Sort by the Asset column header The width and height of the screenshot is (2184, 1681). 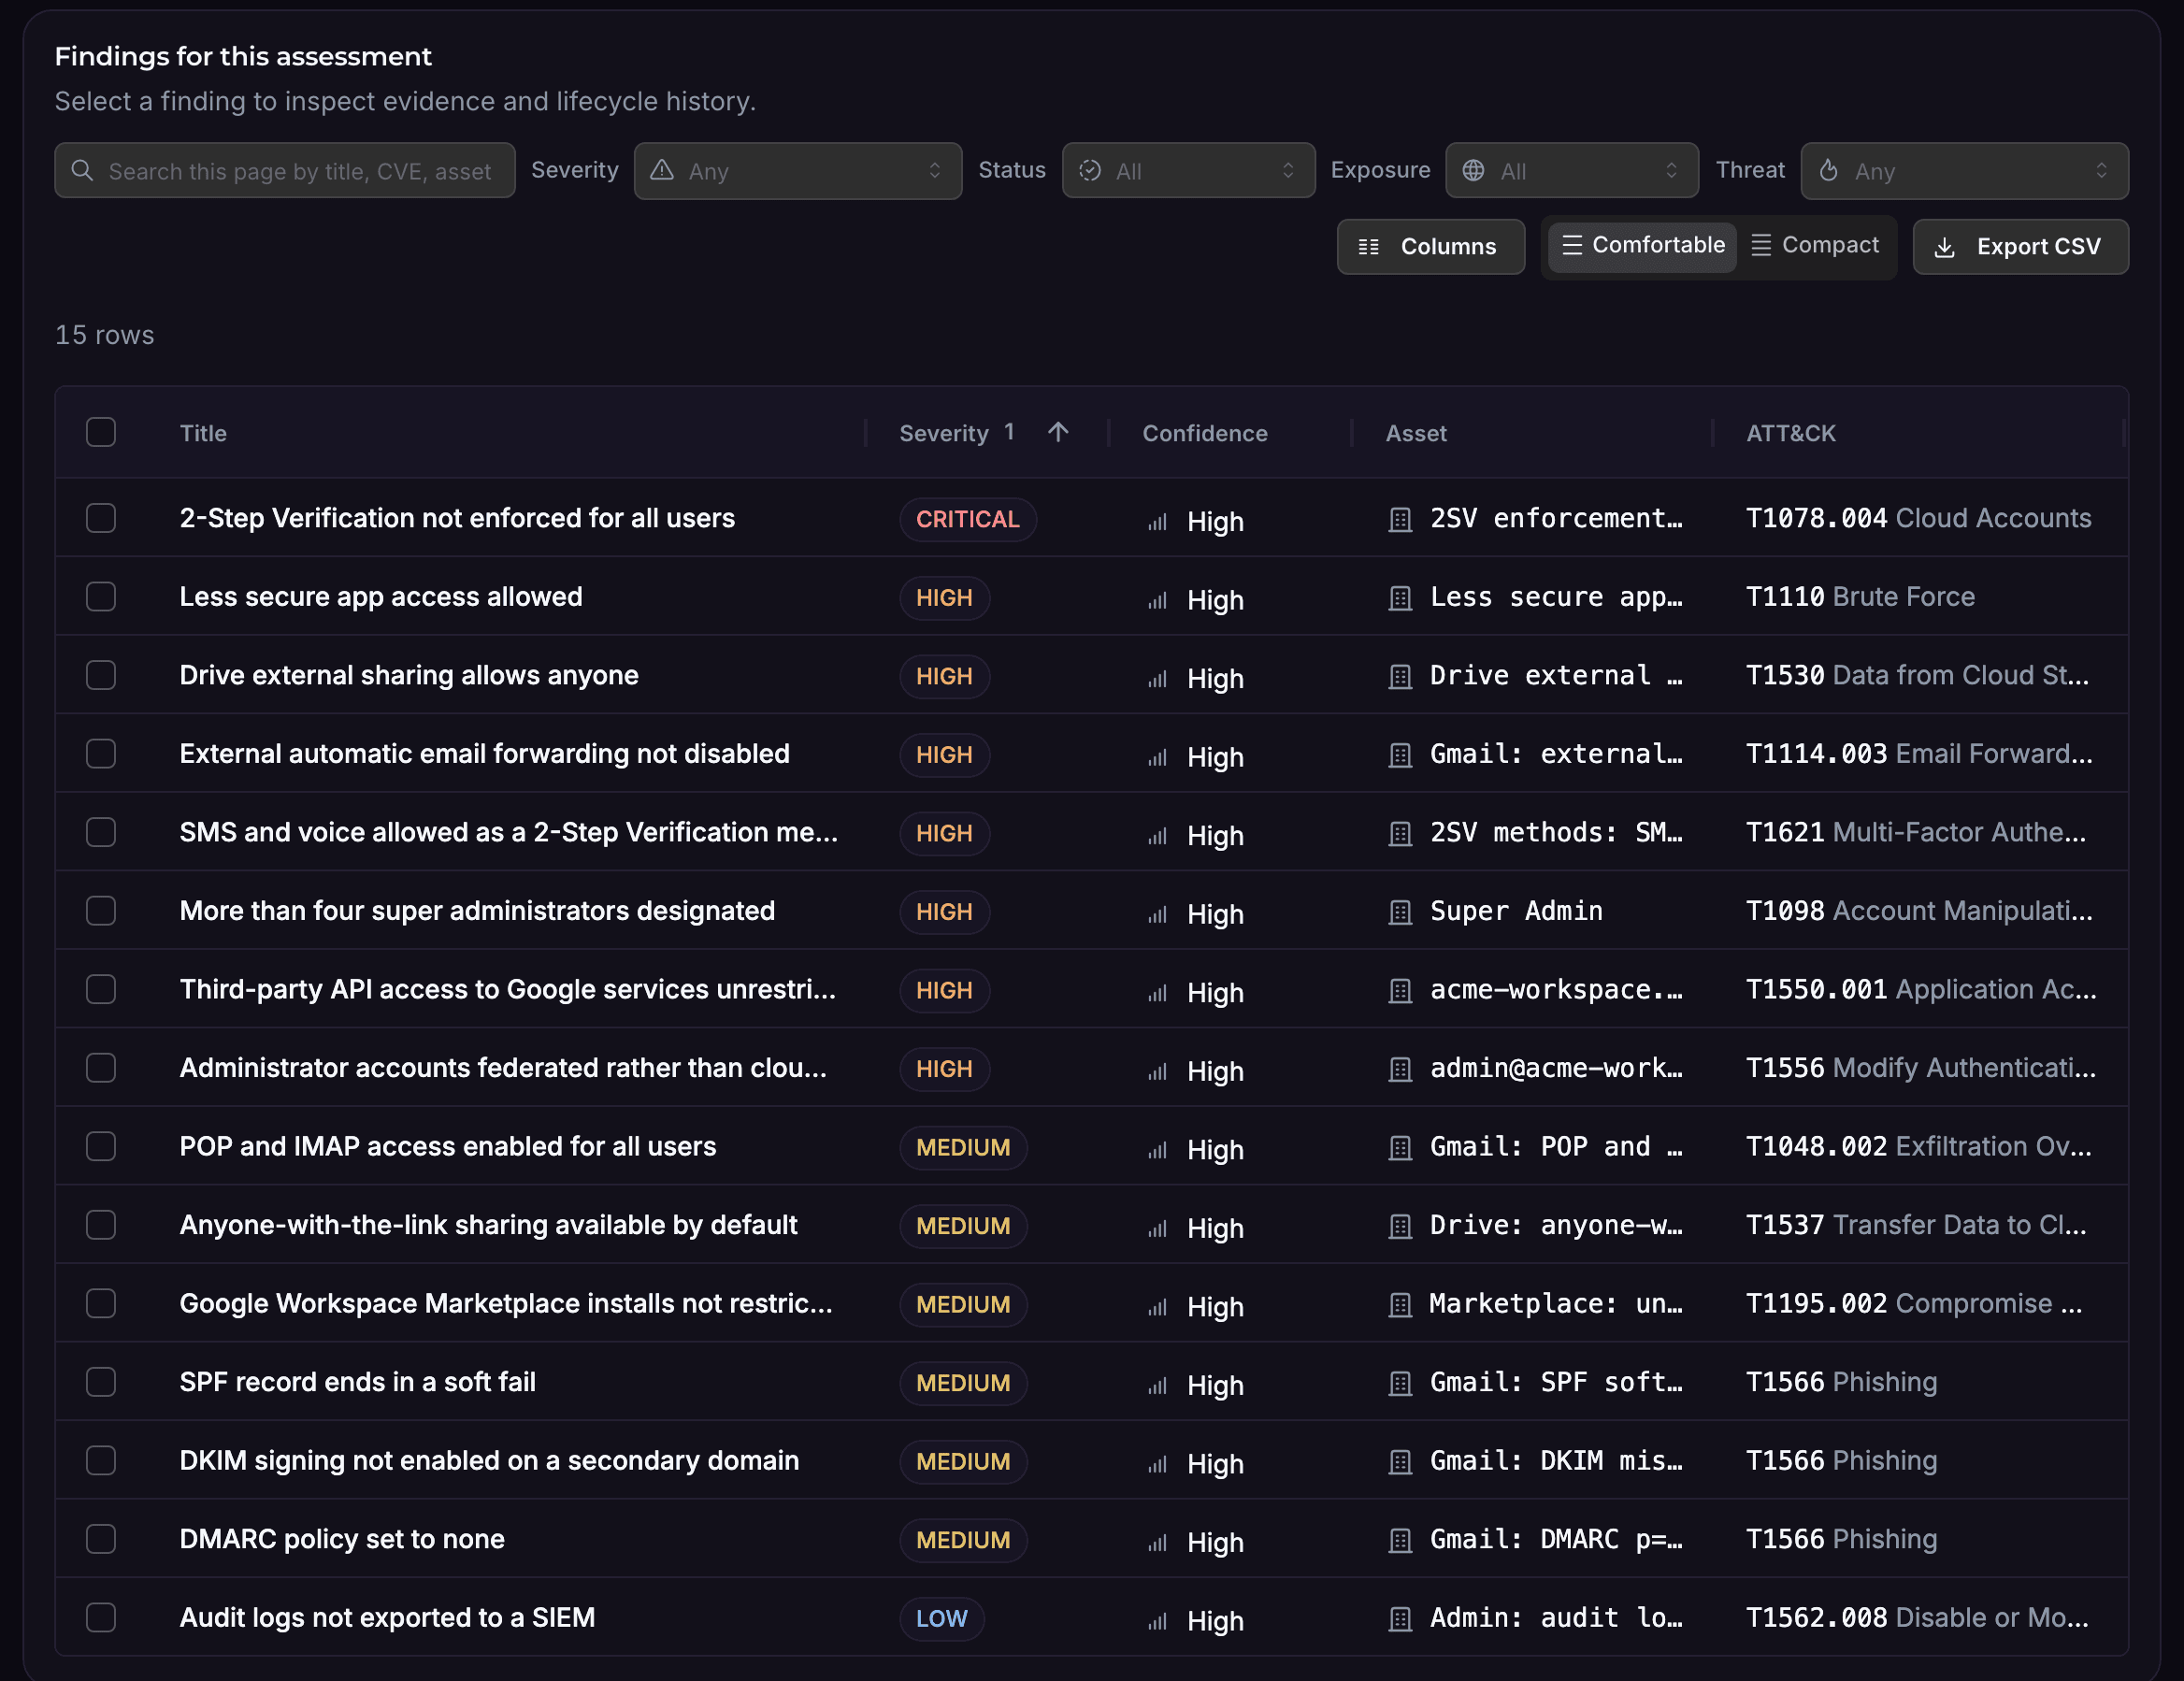[1415, 433]
